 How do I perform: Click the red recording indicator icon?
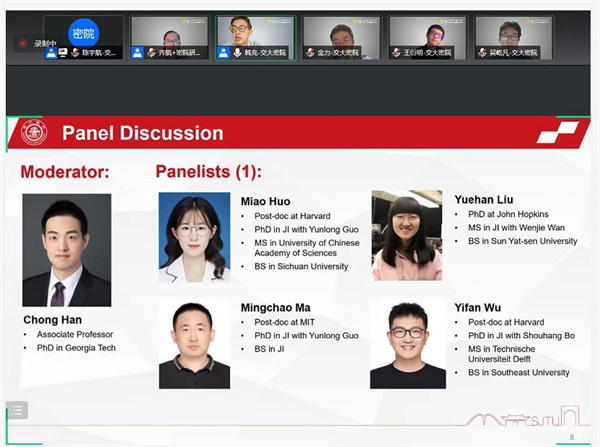click(23, 43)
